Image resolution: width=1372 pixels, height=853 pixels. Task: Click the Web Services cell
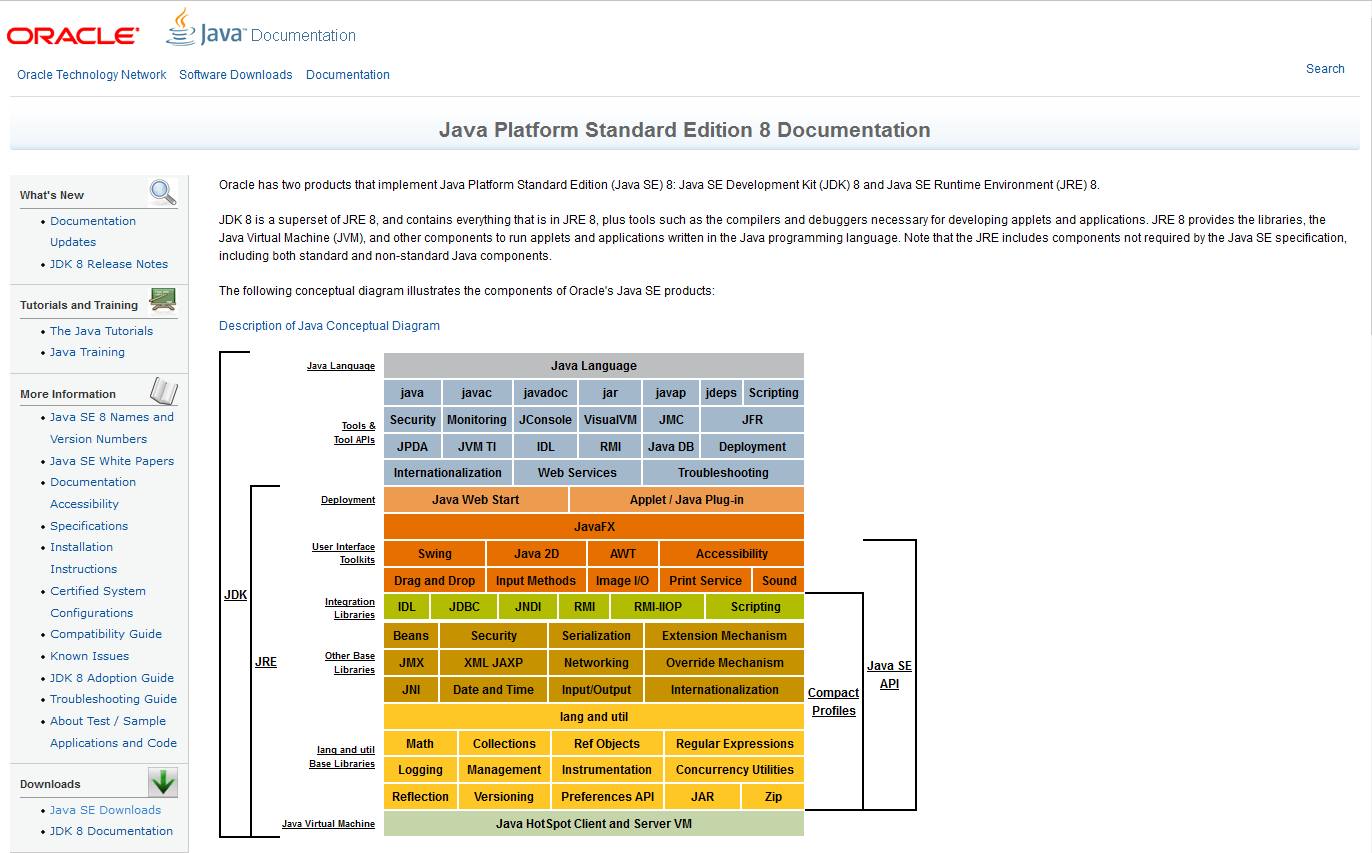click(x=577, y=473)
